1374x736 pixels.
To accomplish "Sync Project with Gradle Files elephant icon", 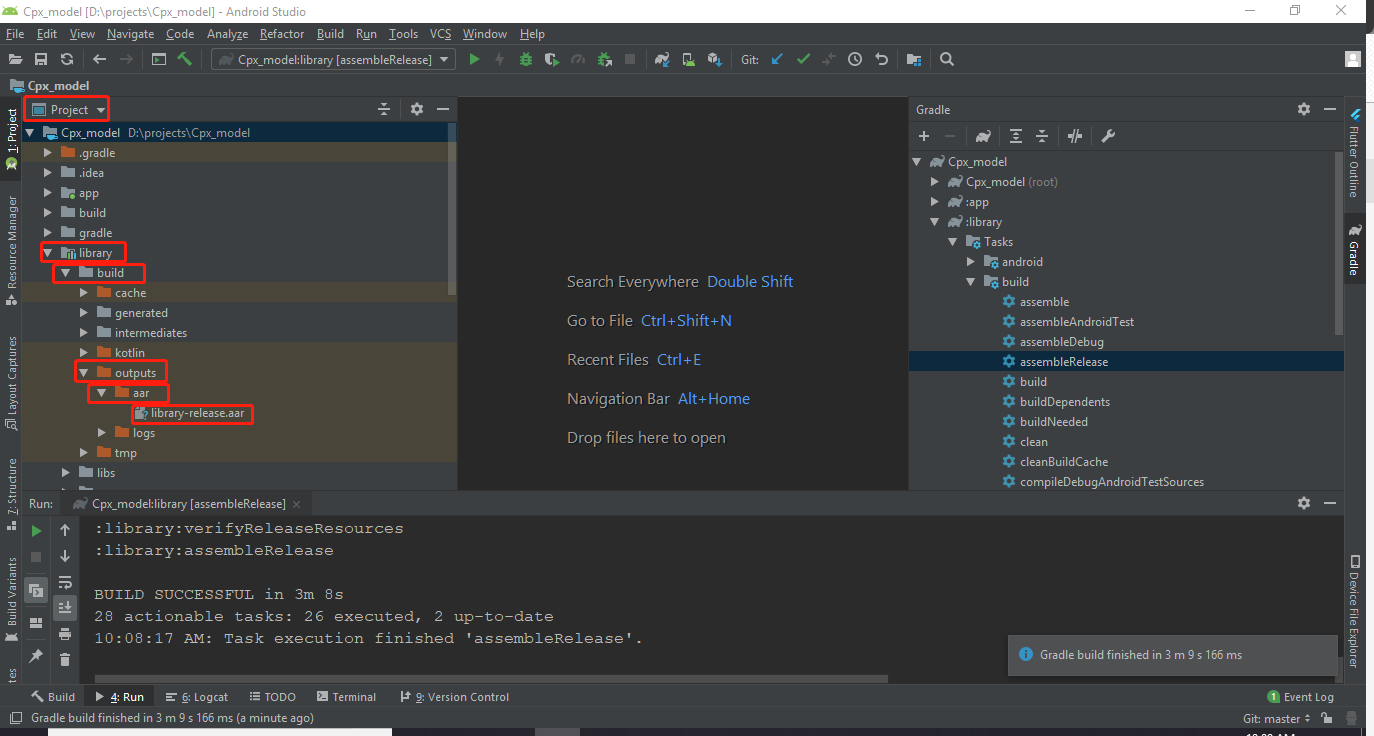I will point(662,59).
